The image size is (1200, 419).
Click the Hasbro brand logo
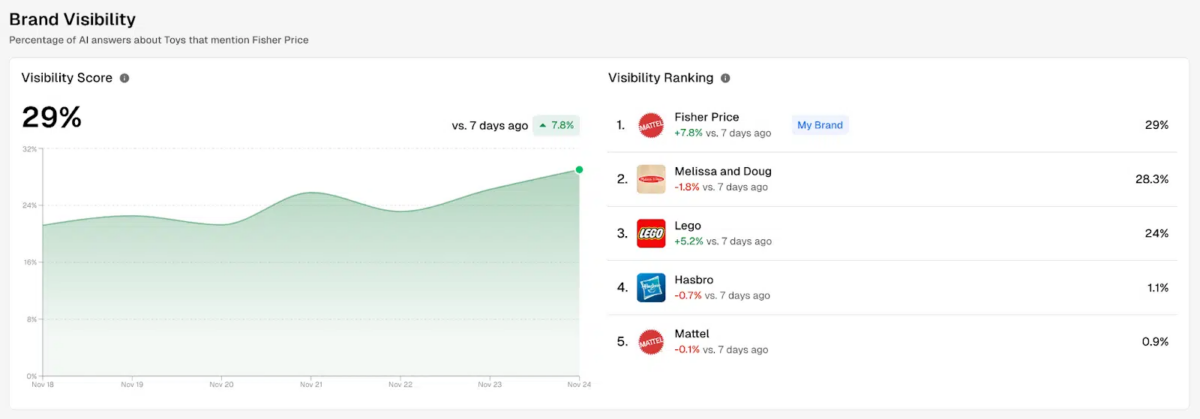(651, 287)
